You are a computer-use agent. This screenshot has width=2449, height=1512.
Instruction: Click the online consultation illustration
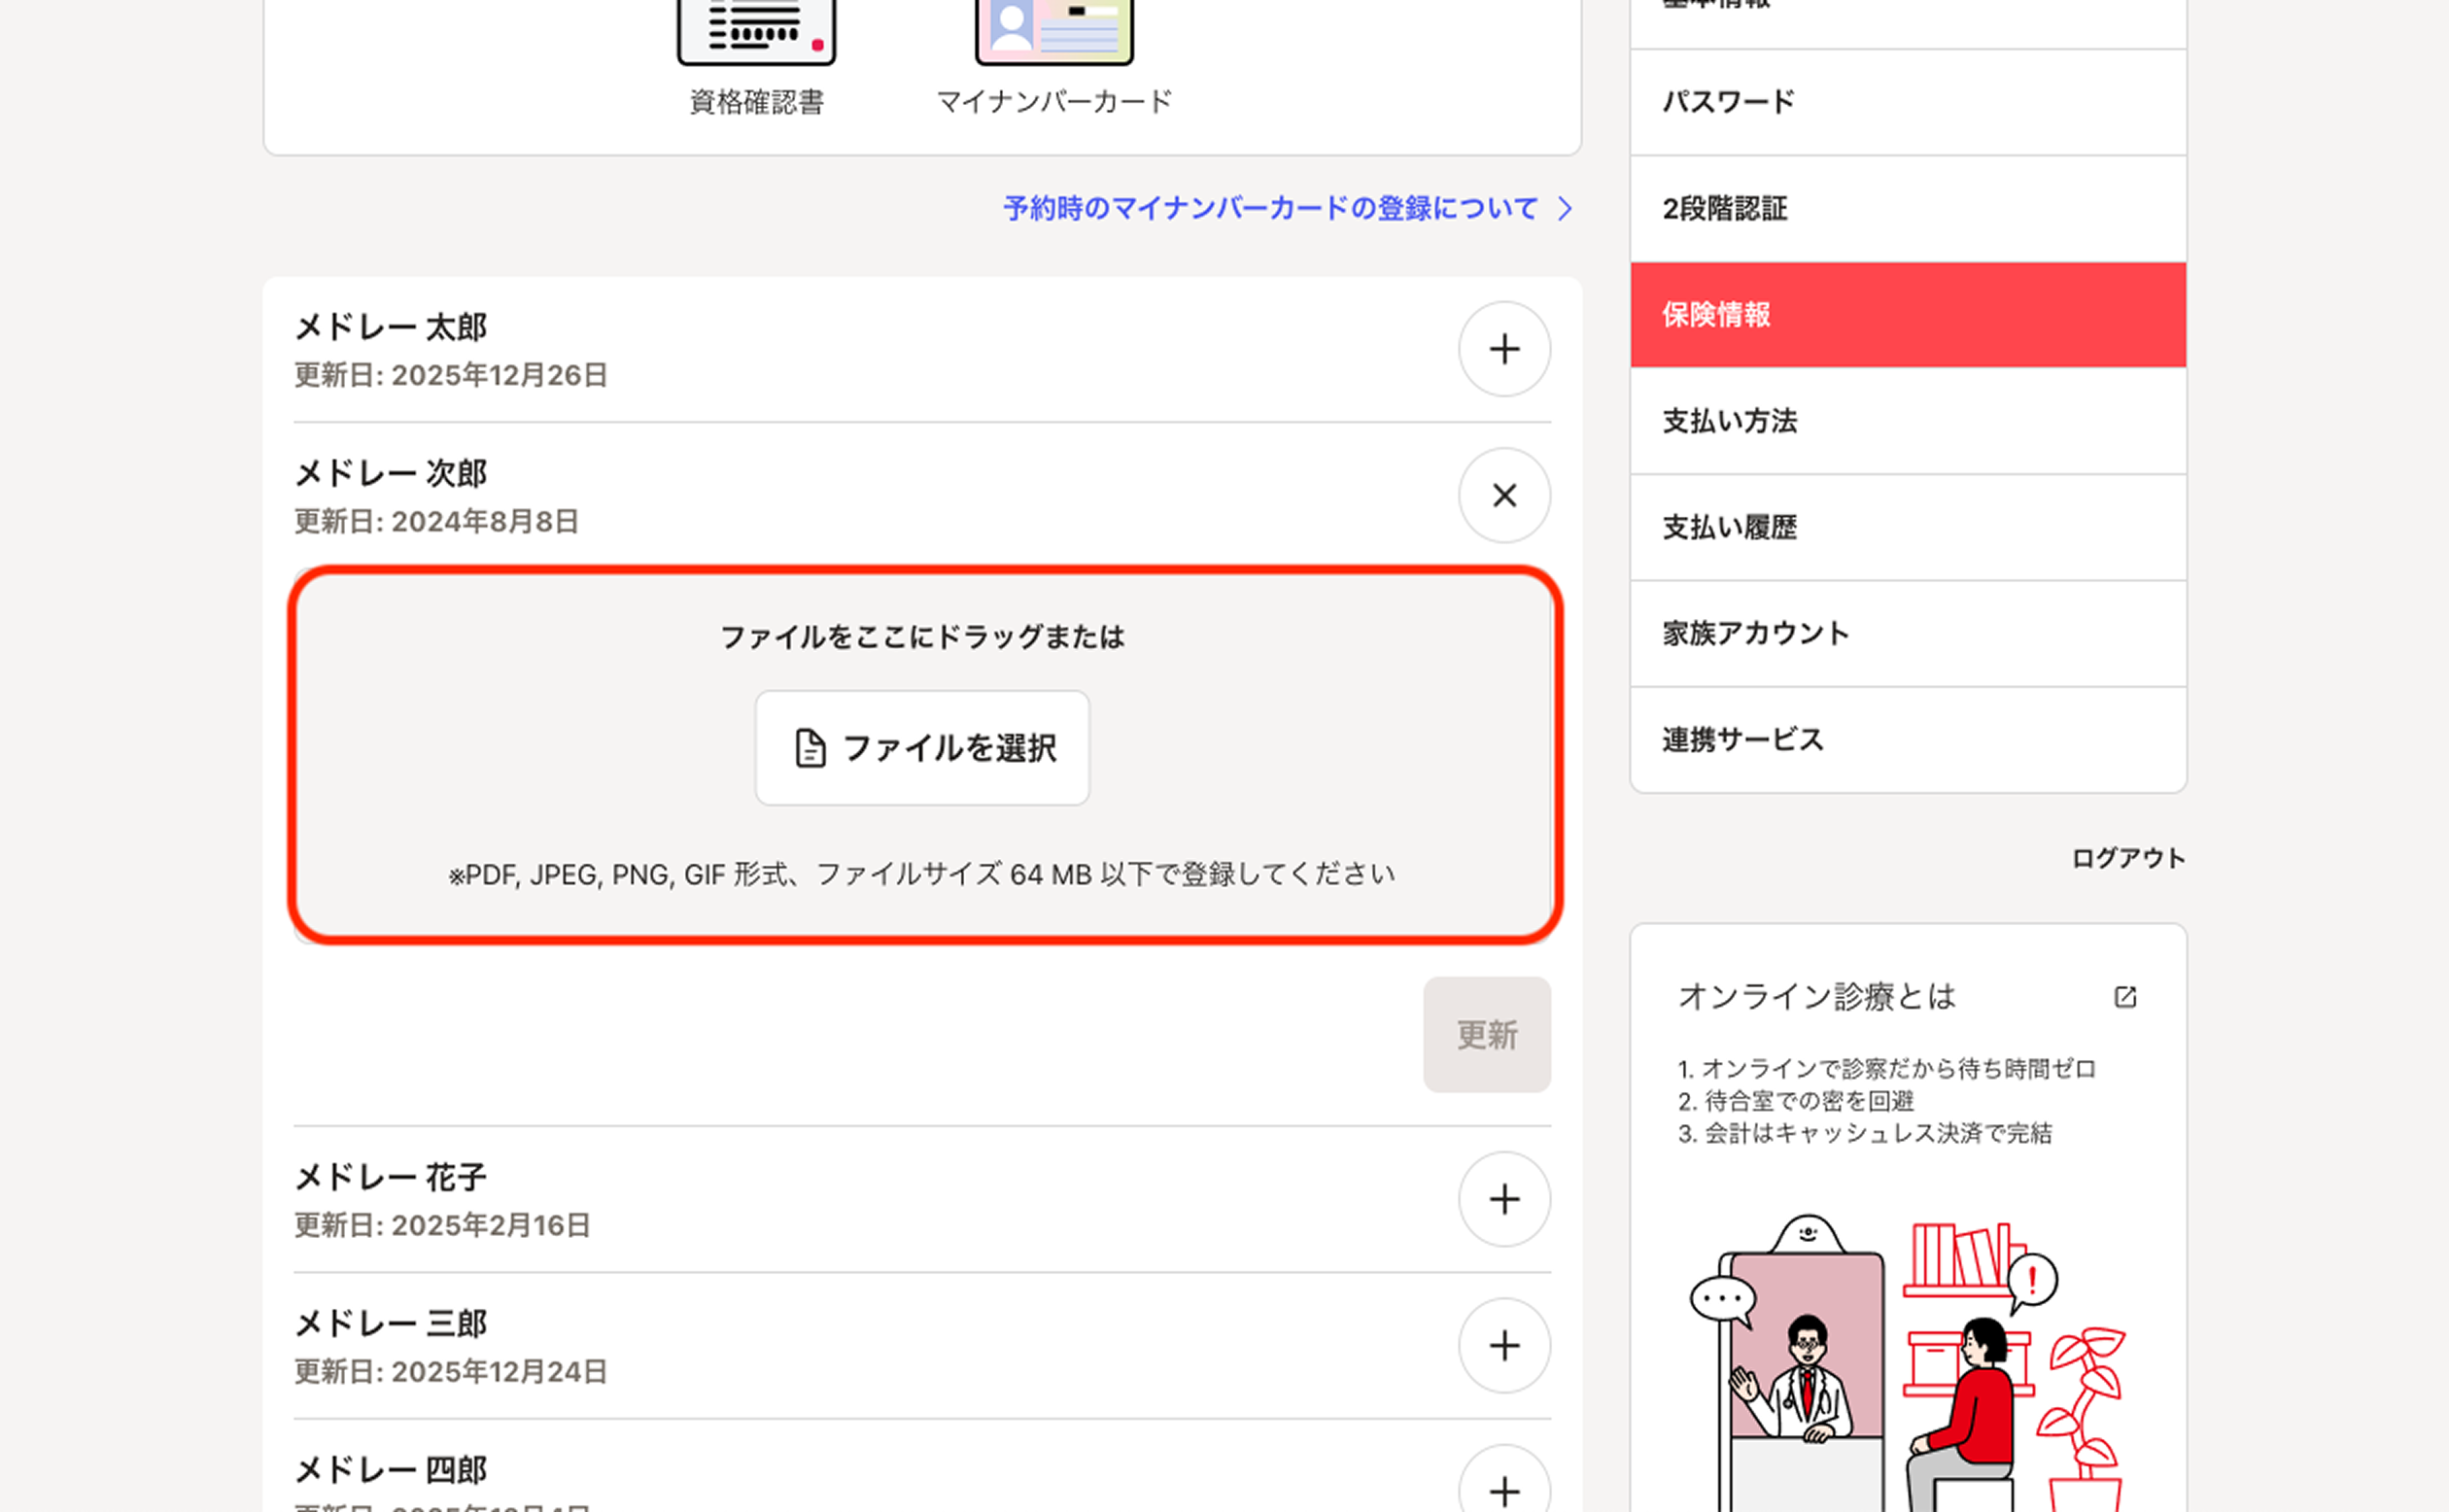click(1906, 1360)
